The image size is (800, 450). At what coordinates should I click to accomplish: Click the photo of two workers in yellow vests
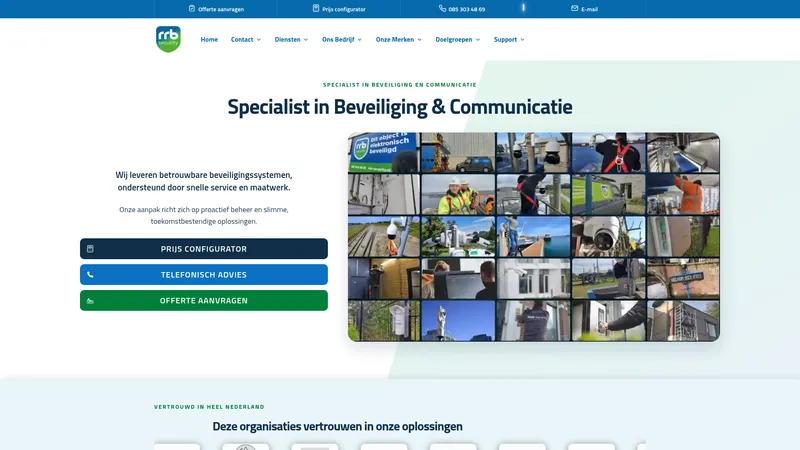[x=458, y=194]
